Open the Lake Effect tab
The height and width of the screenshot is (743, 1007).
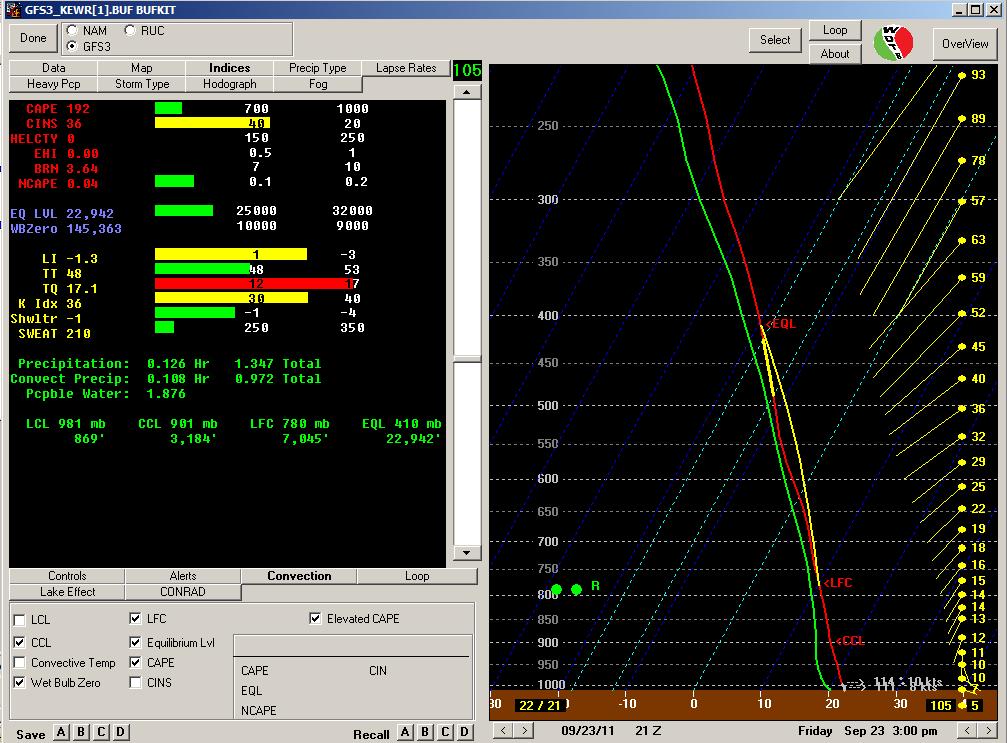coord(67,592)
